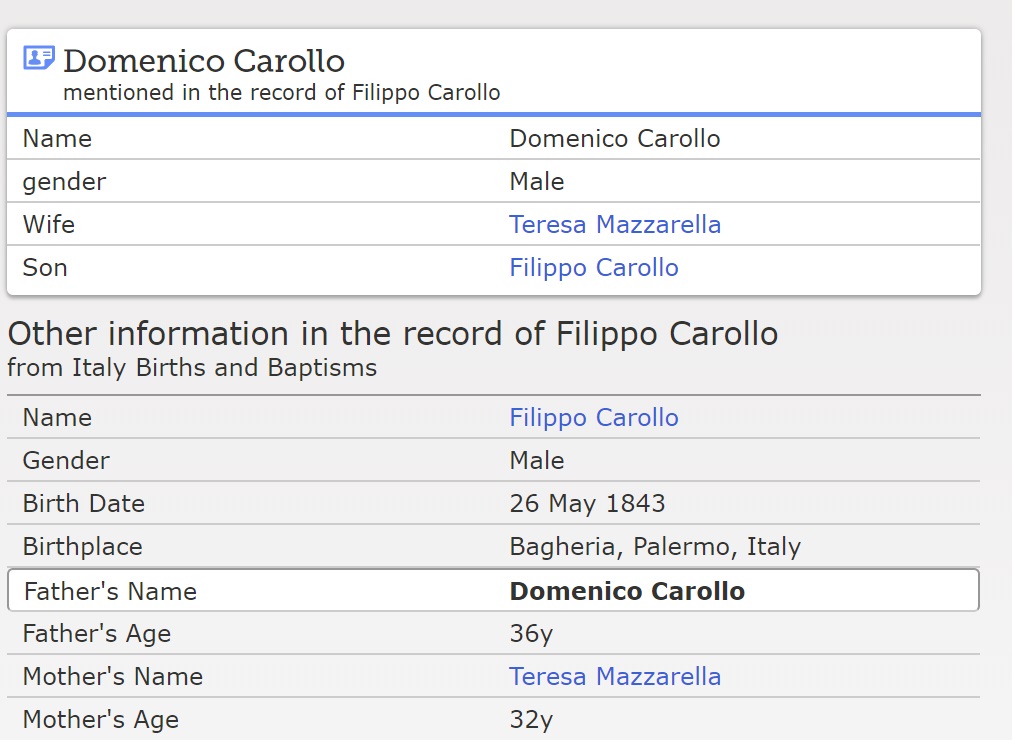Select Domenico Carollo value in top Name row

(614, 139)
